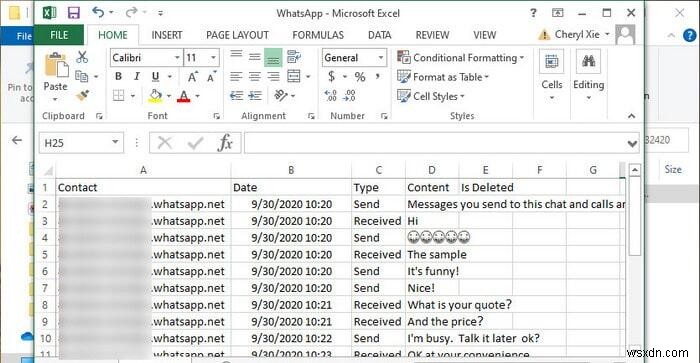
Task: Switch to the FORMULAS tab
Action: (x=318, y=35)
